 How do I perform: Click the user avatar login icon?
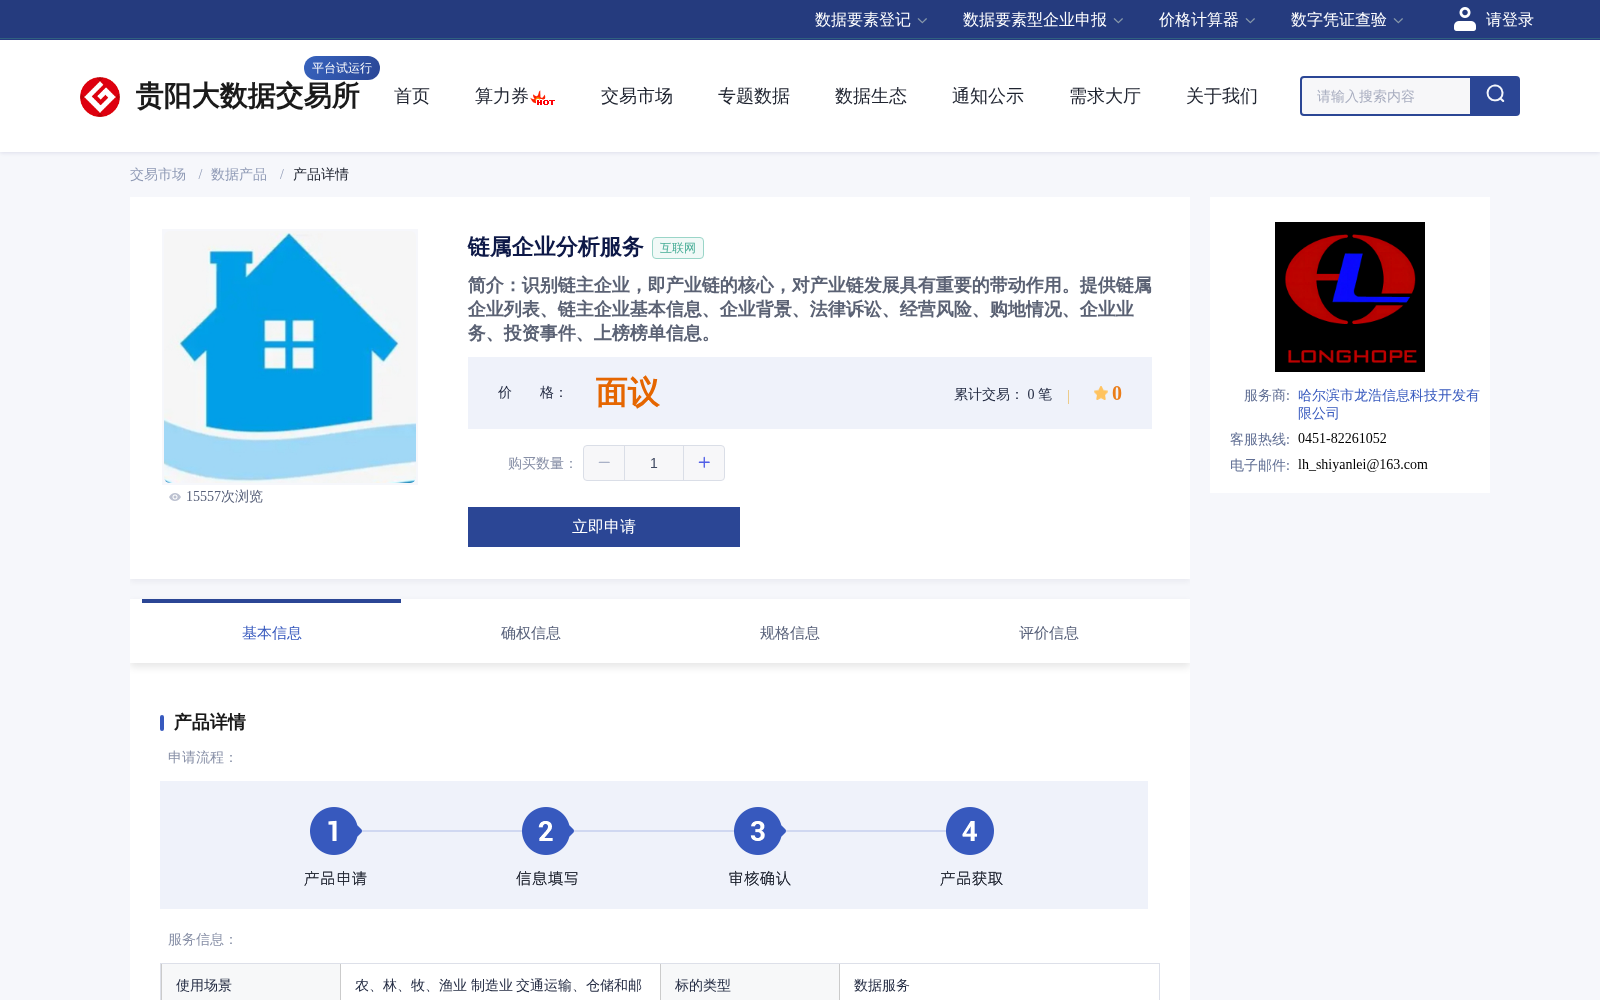(x=1465, y=19)
